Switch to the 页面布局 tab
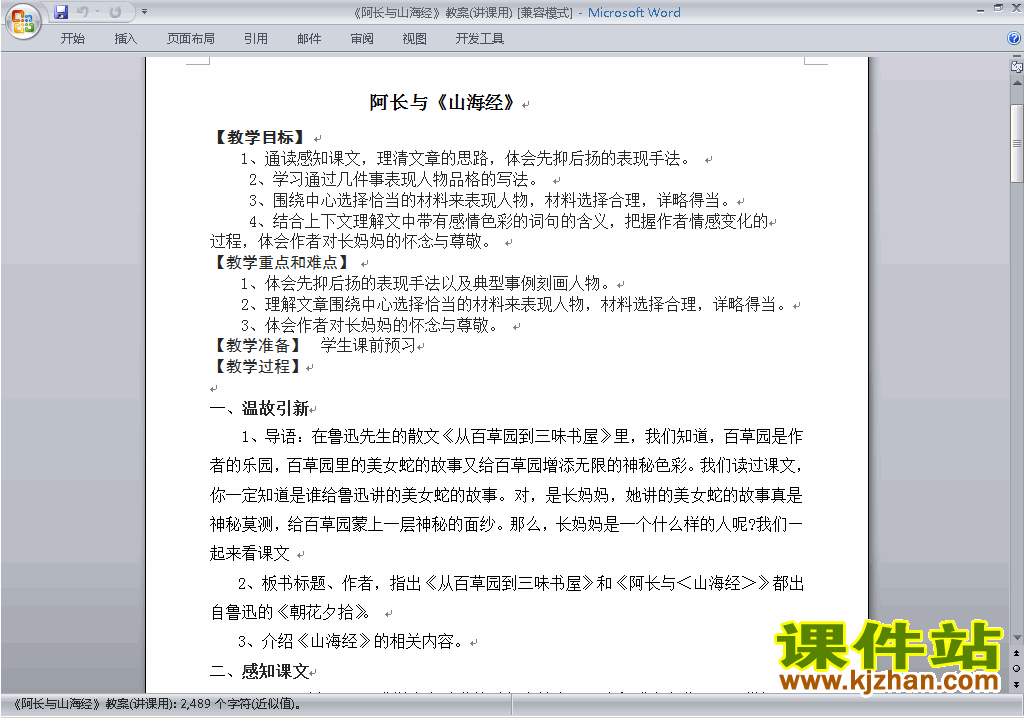This screenshot has height=718, width=1024. pos(191,39)
